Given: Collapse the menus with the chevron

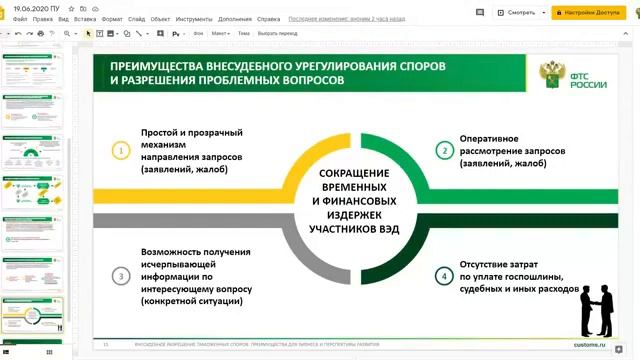Looking at the screenshot, I should (626, 33).
